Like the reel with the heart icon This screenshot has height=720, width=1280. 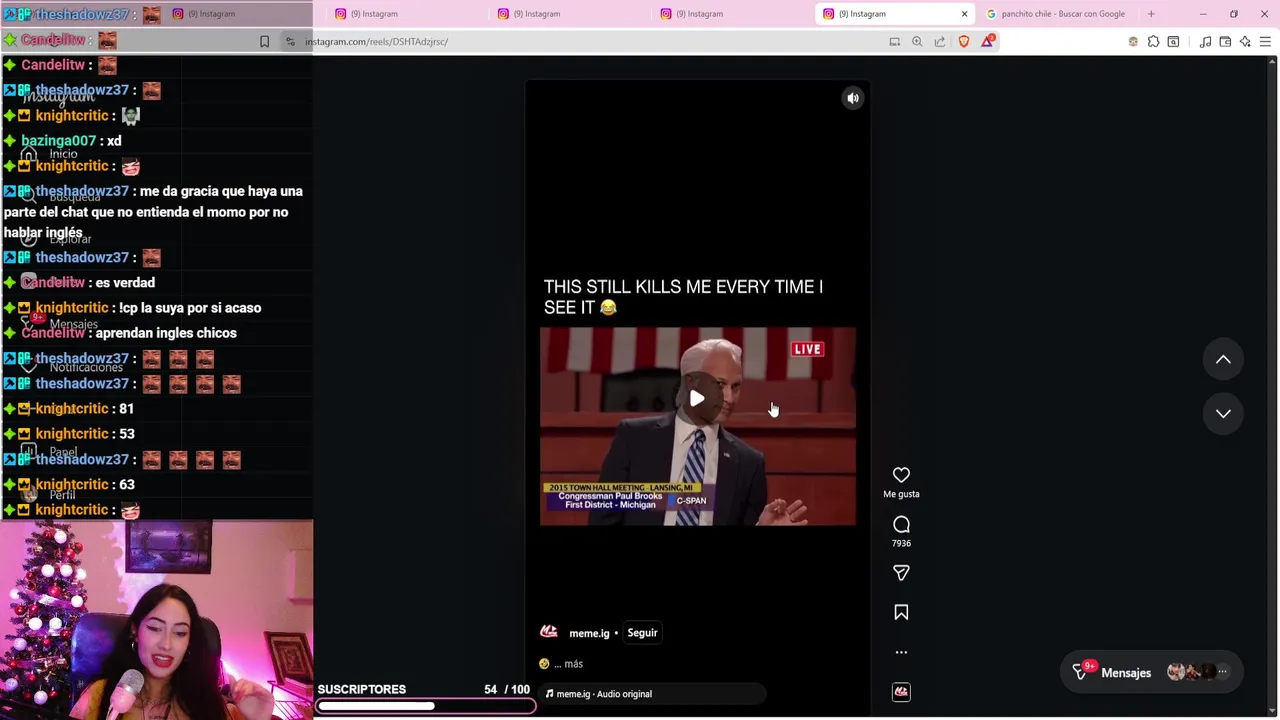901,475
